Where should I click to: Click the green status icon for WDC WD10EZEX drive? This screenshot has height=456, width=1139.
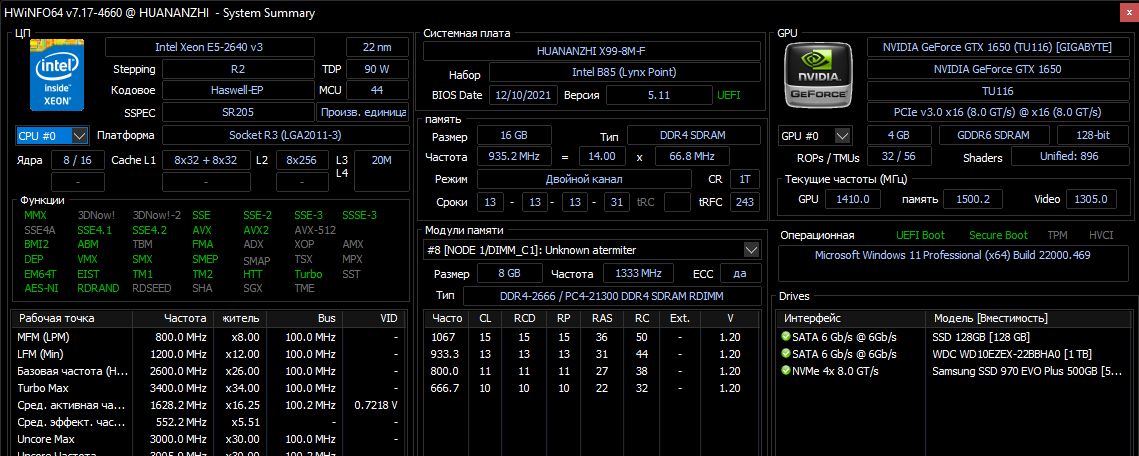tap(785, 354)
